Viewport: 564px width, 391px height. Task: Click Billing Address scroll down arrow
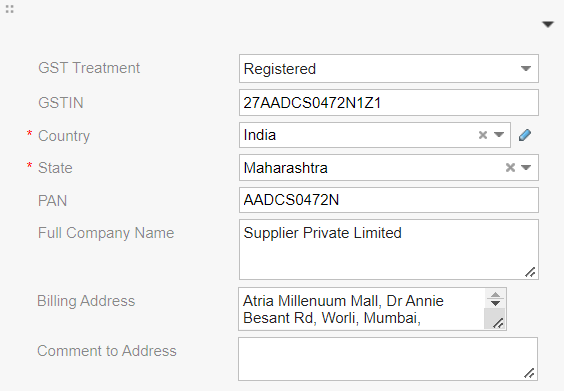pos(495,304)
